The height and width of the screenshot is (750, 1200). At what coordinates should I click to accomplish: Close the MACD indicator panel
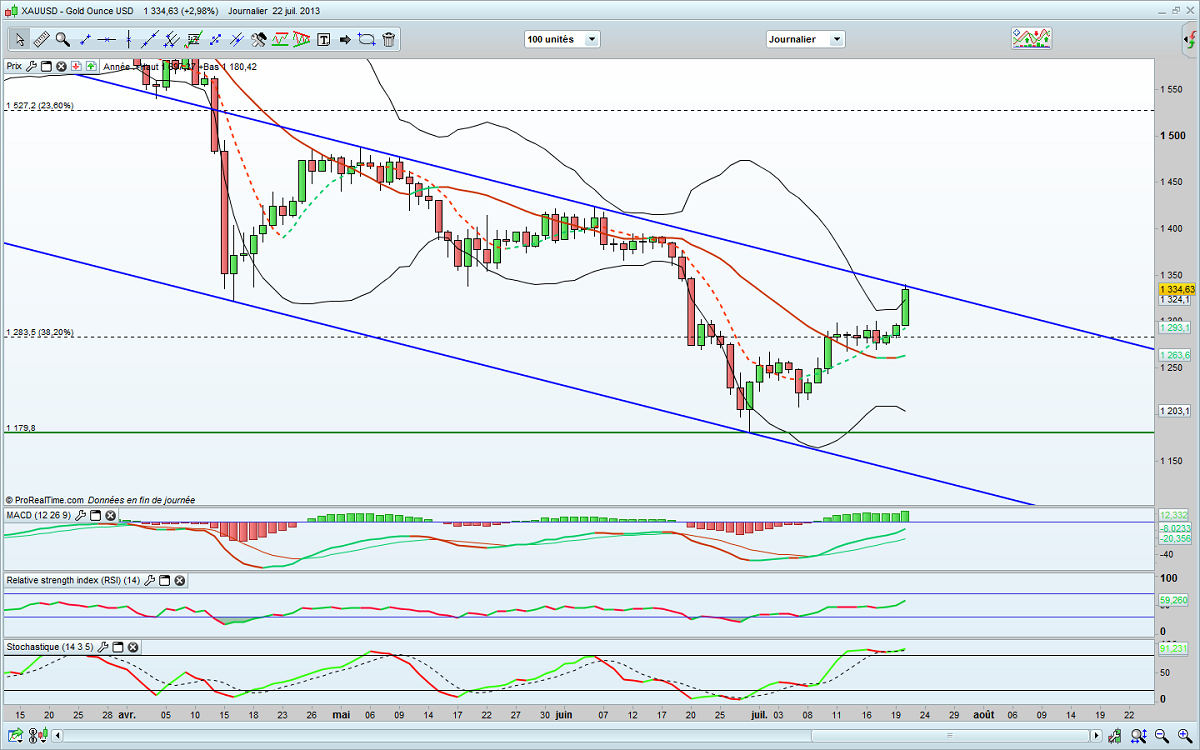click(111, 516)
